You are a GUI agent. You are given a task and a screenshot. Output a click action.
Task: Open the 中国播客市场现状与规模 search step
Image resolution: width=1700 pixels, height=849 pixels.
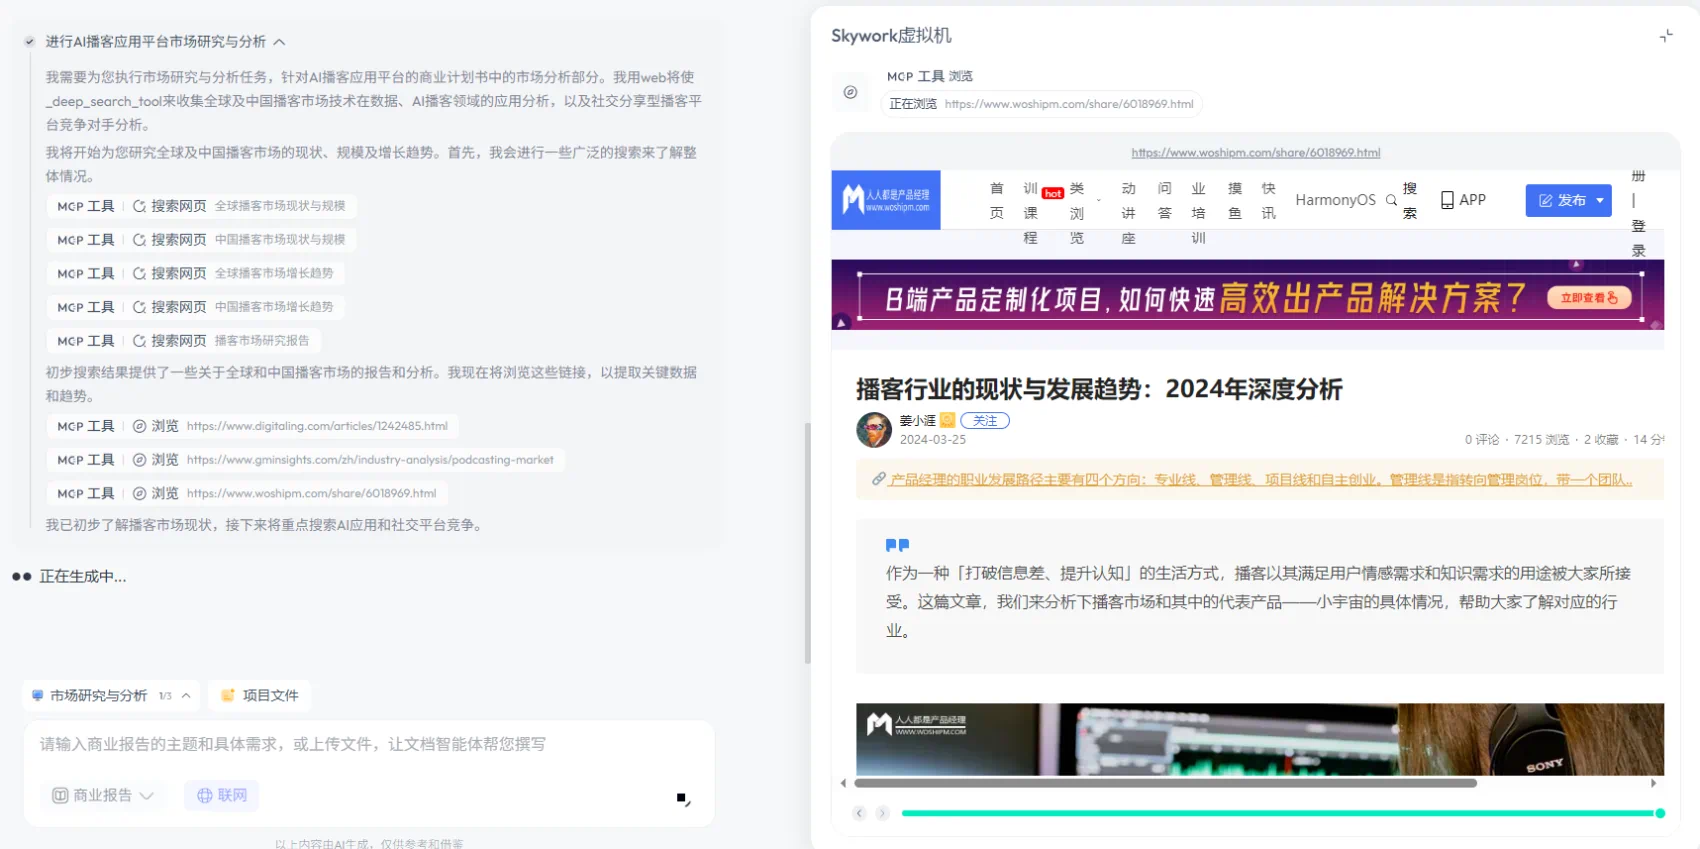[201, 240]
